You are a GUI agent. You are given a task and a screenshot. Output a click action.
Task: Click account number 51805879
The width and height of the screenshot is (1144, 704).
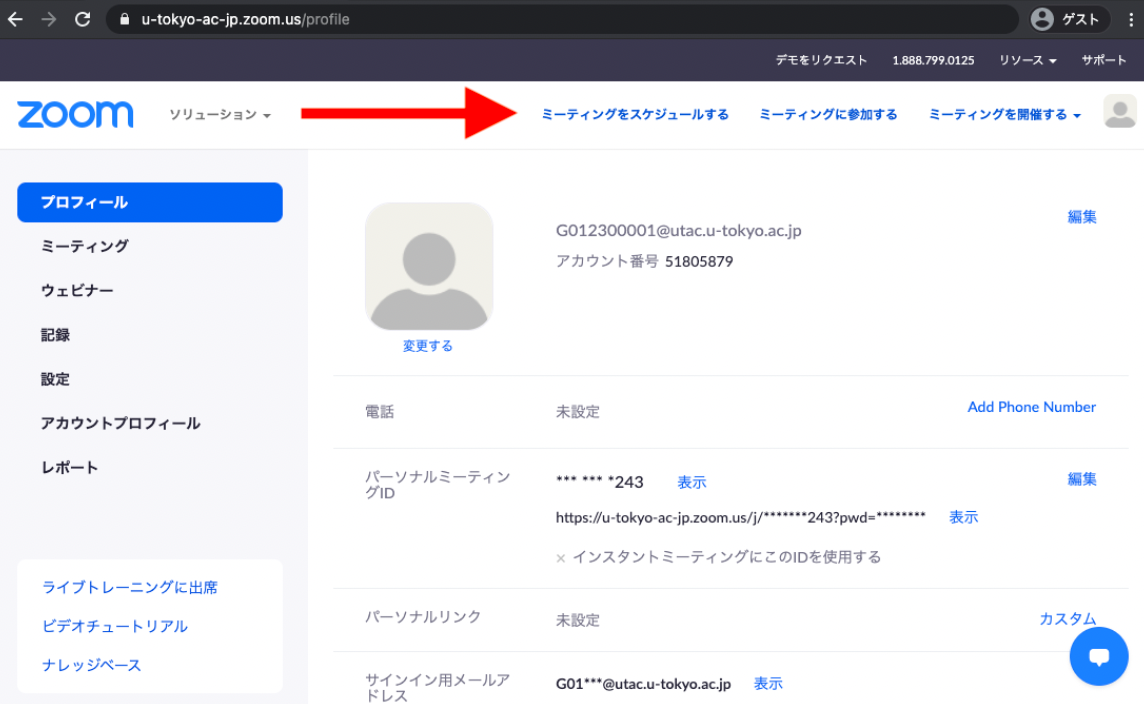coord(699,261)
